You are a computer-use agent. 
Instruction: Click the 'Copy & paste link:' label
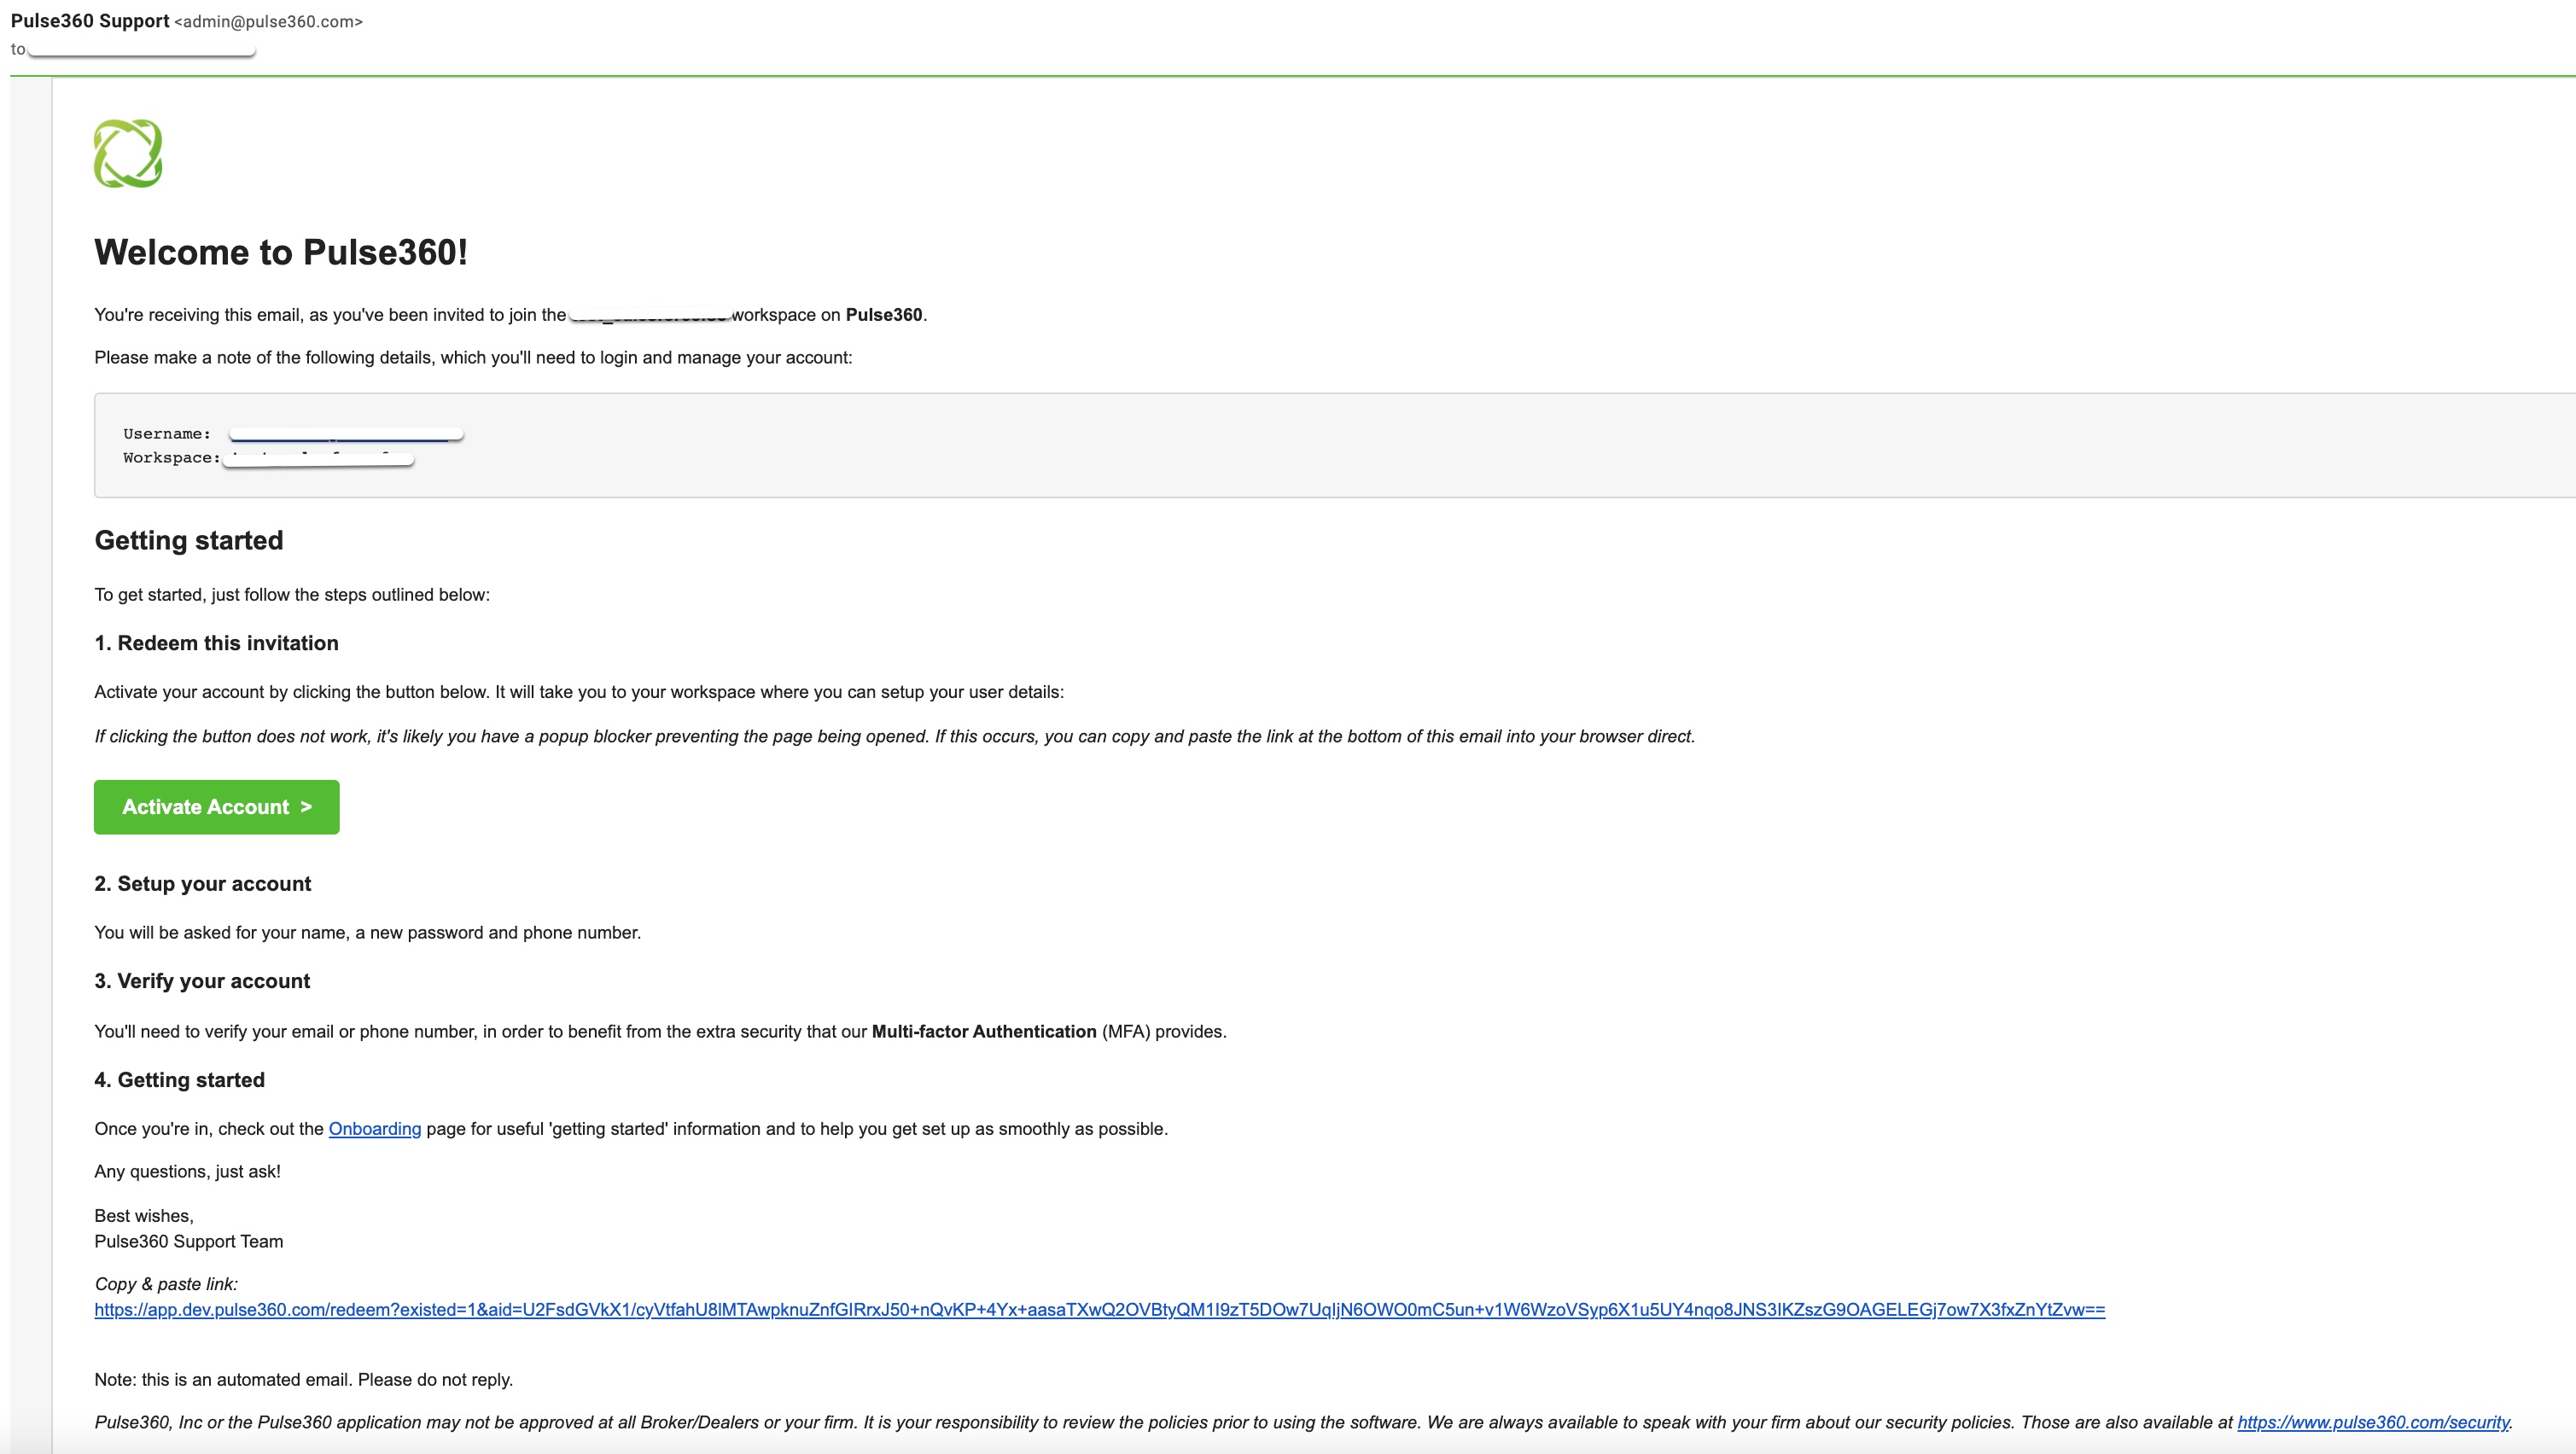coord(166,1284)
